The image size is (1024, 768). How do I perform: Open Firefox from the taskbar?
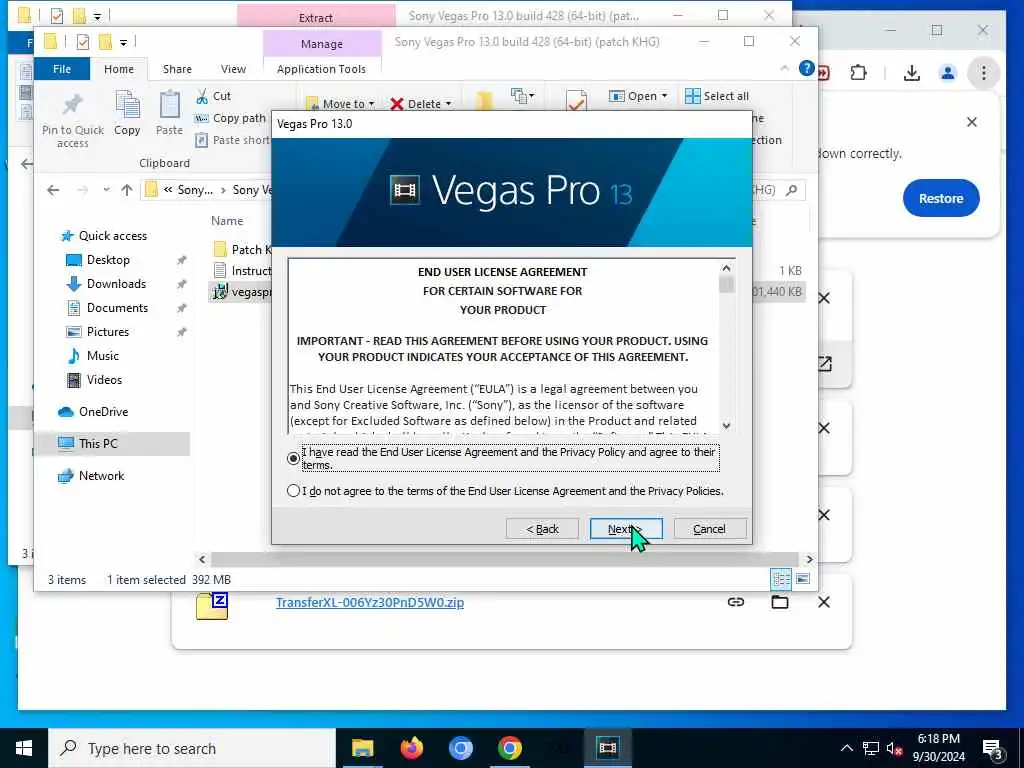pyautogui.click(x=411, y=748)
